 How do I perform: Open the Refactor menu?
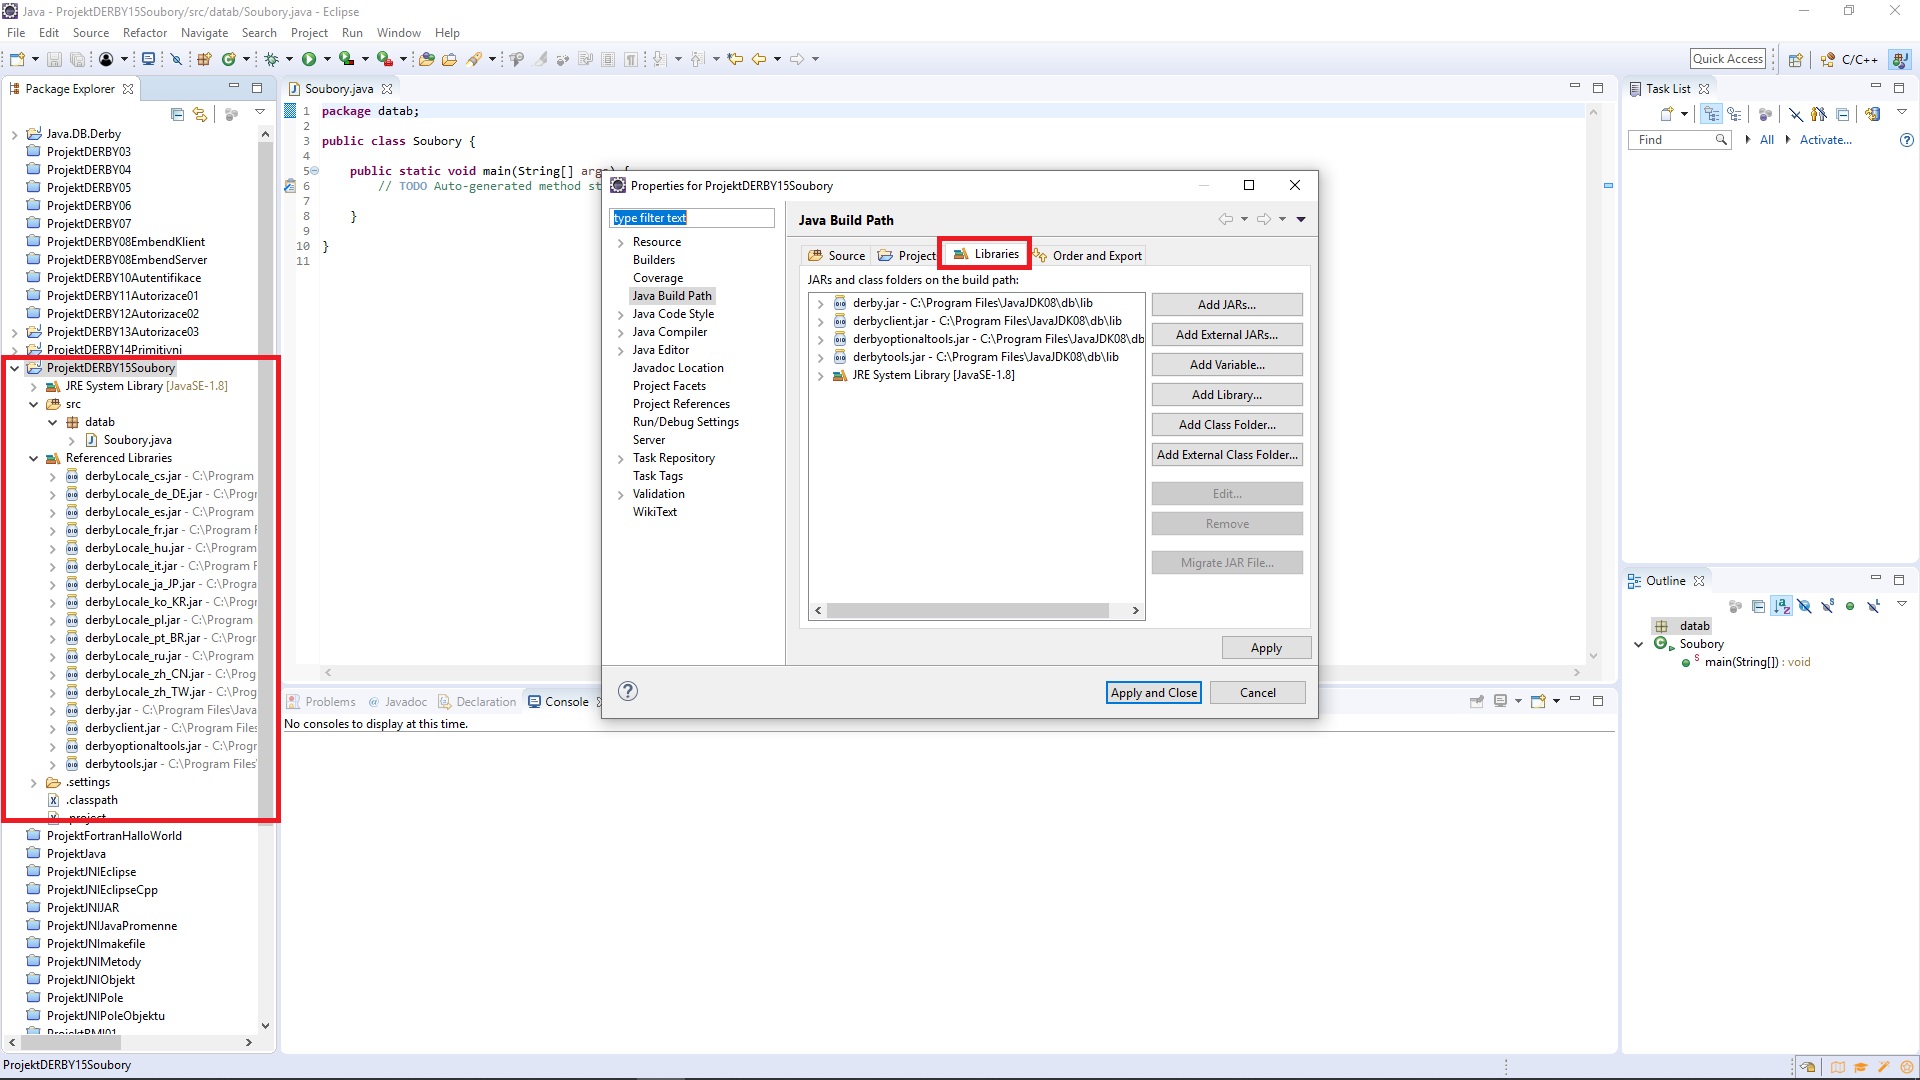click(144, 33)
